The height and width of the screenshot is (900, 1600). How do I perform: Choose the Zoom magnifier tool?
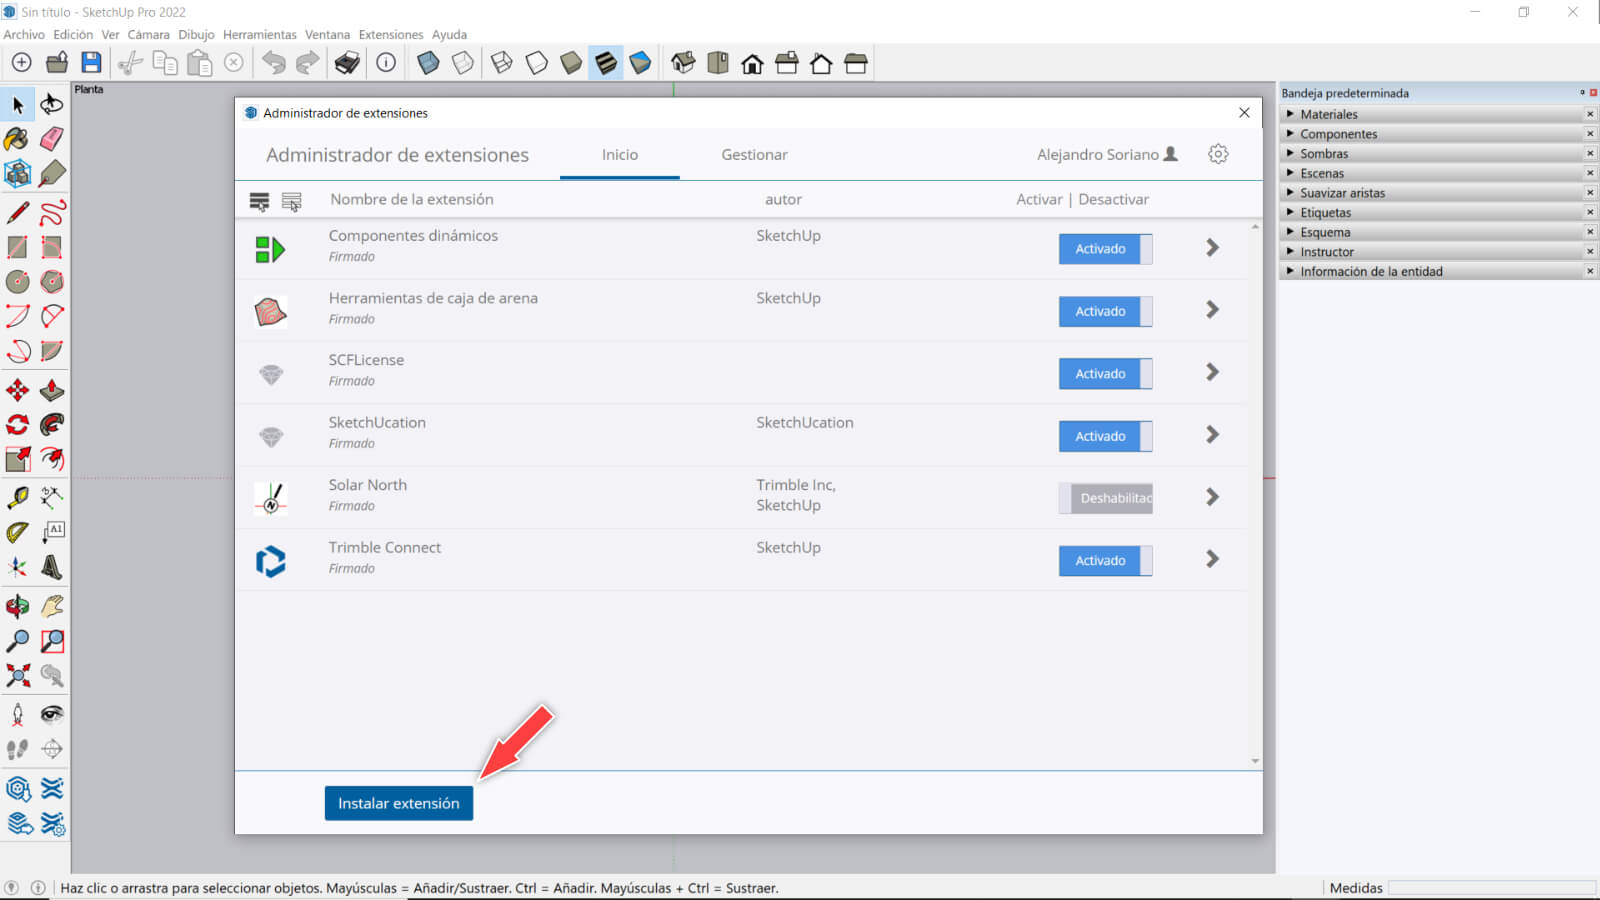point(17,641)
